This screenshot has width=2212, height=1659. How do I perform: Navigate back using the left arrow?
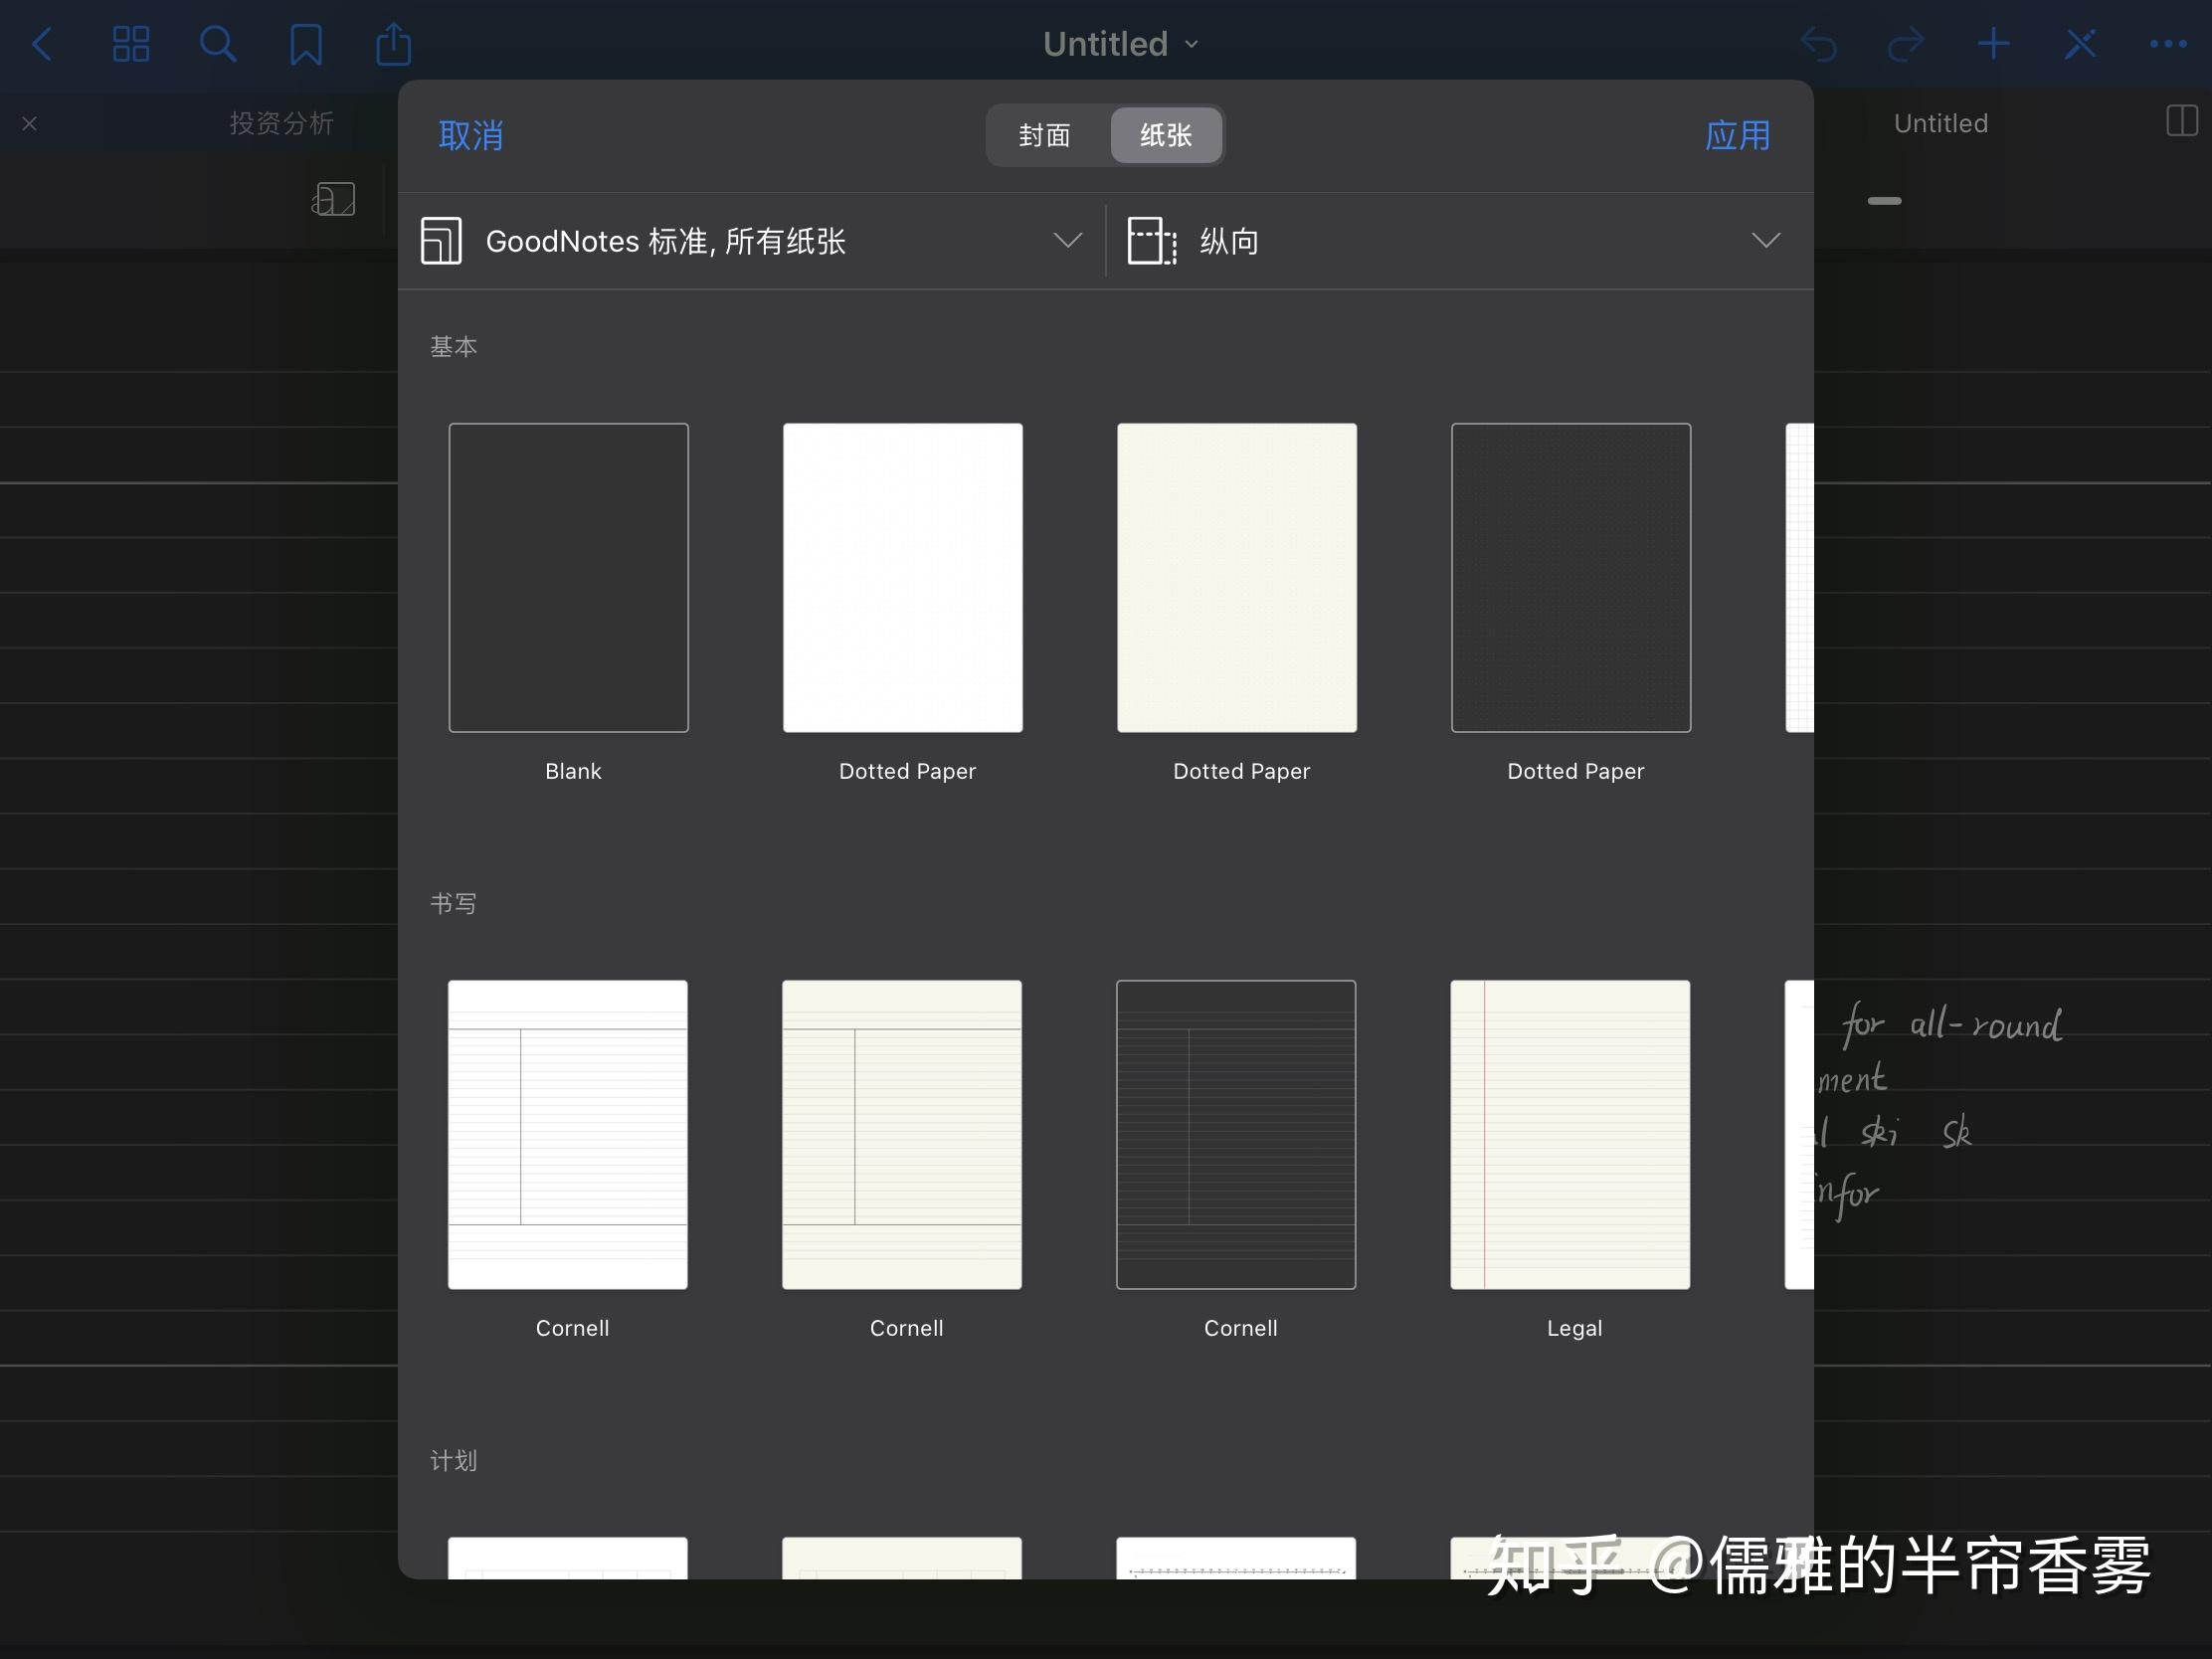[x=44, y=44]
